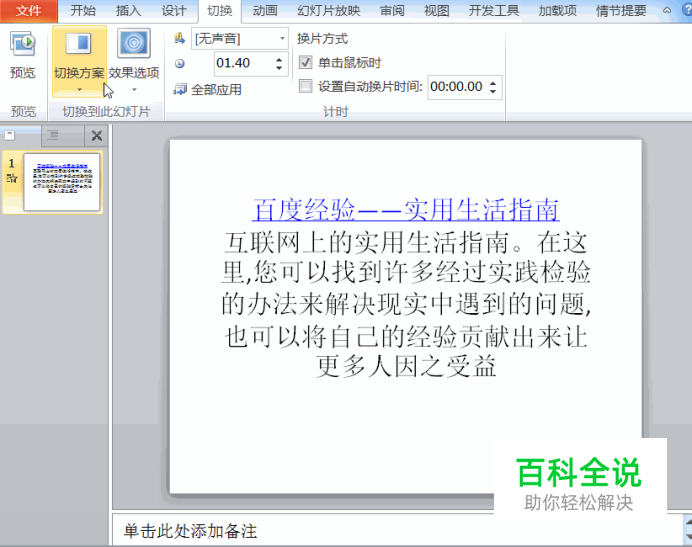Click the 01.40 duration field

pos(244,63)
